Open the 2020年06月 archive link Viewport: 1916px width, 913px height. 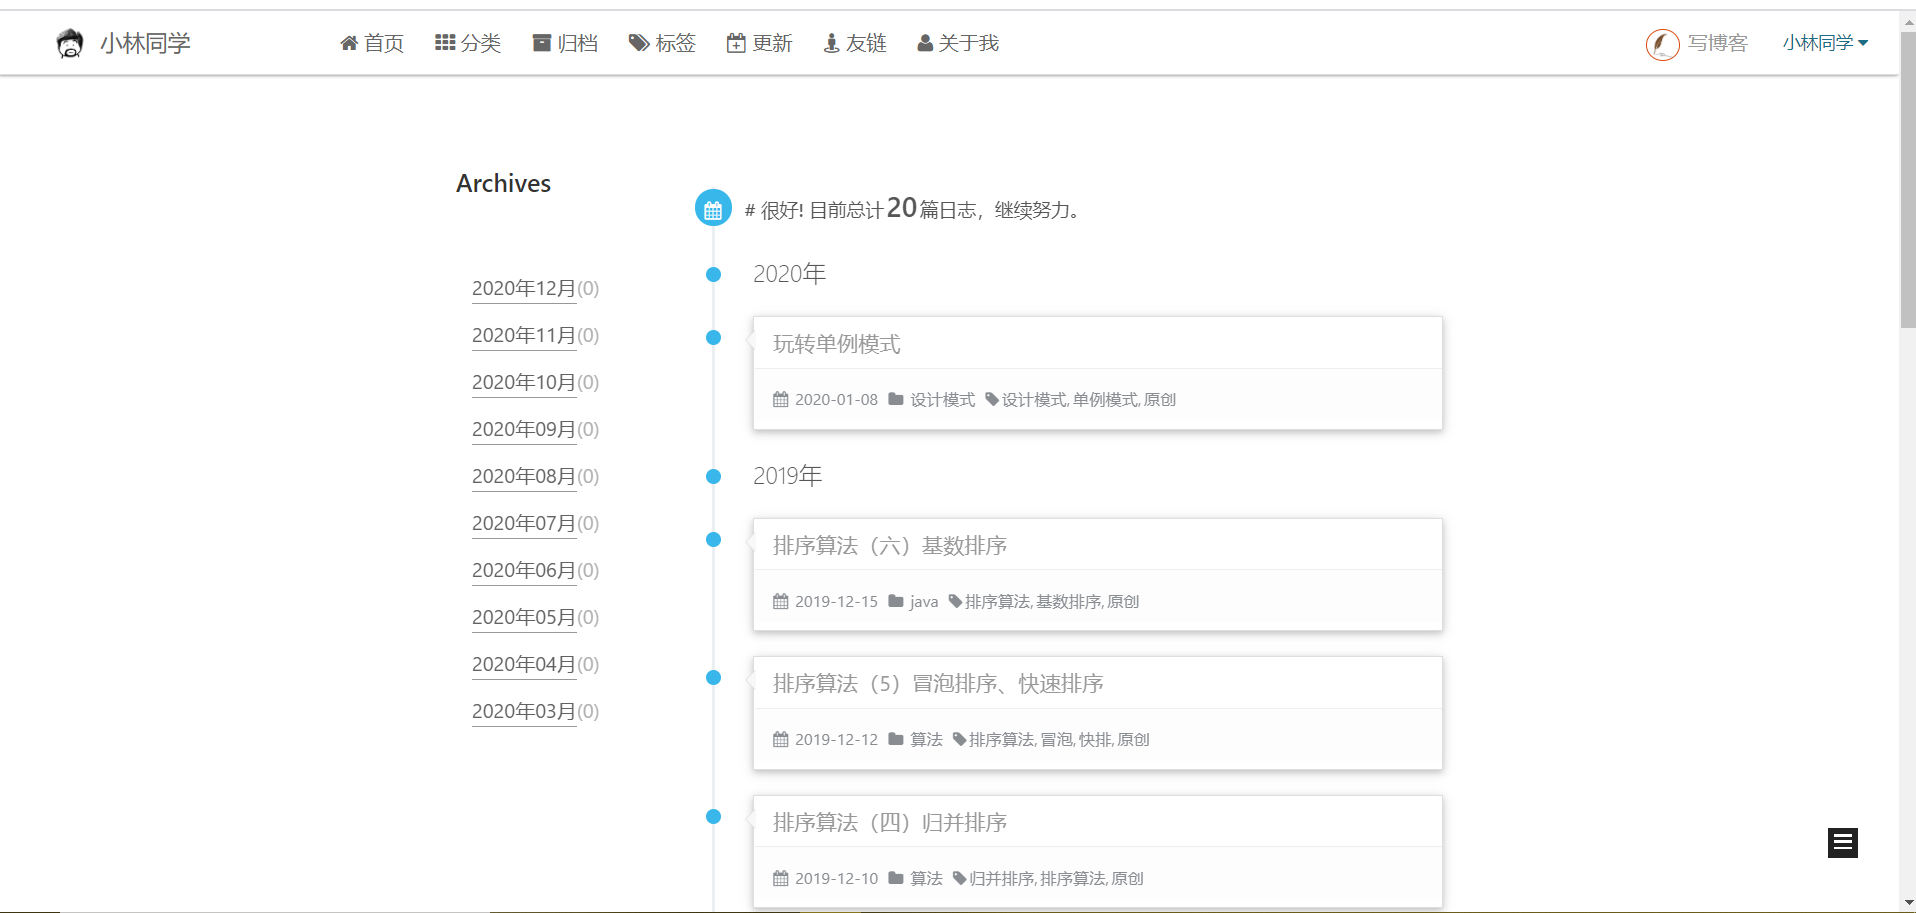tap(524, 571)
